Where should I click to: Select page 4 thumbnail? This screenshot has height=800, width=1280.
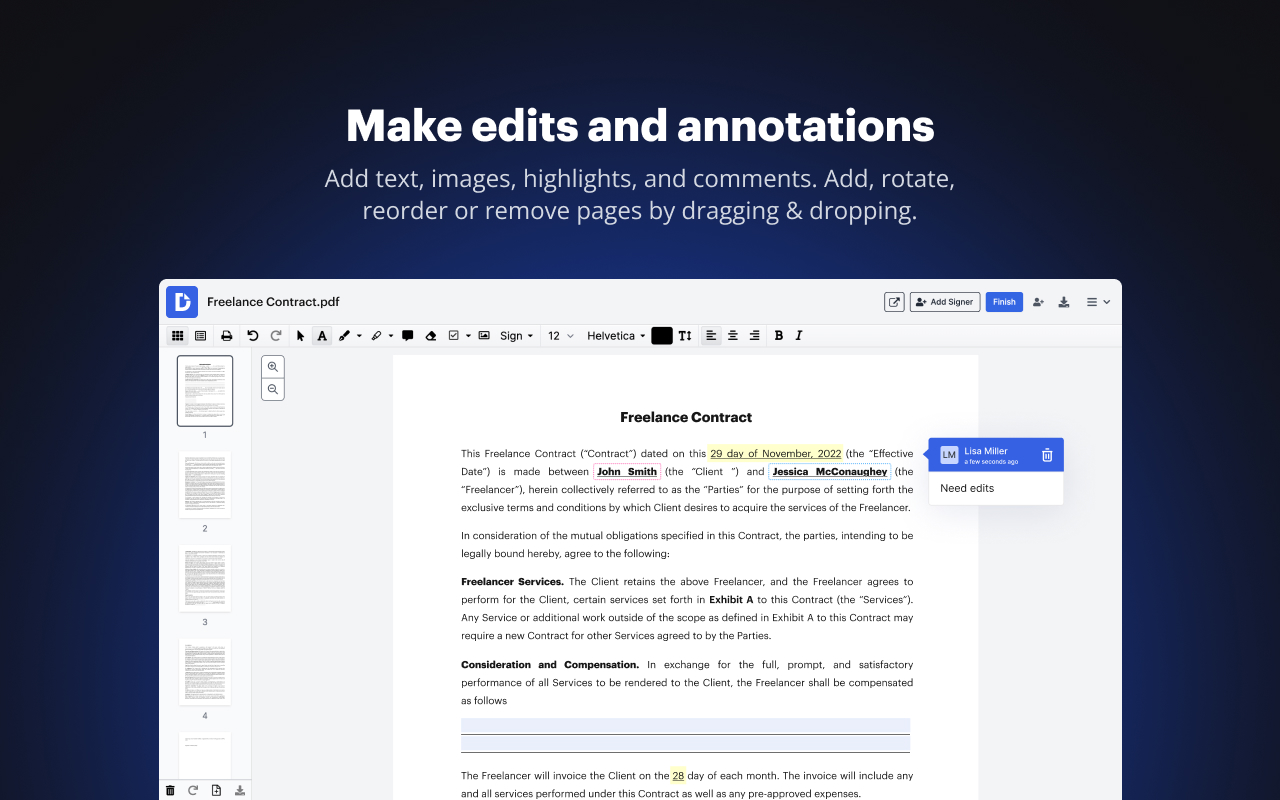click(205, 672)
